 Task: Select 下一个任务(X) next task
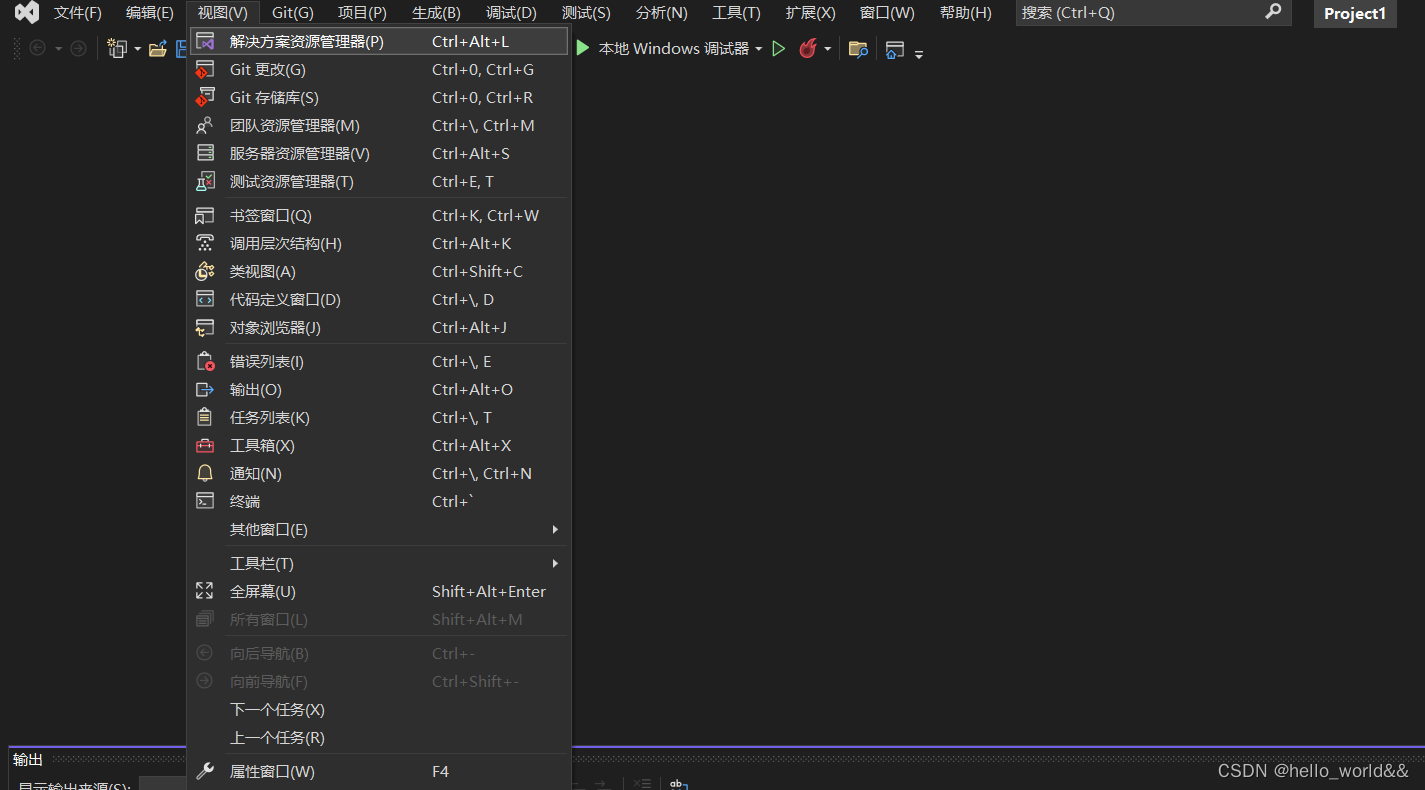379,709
